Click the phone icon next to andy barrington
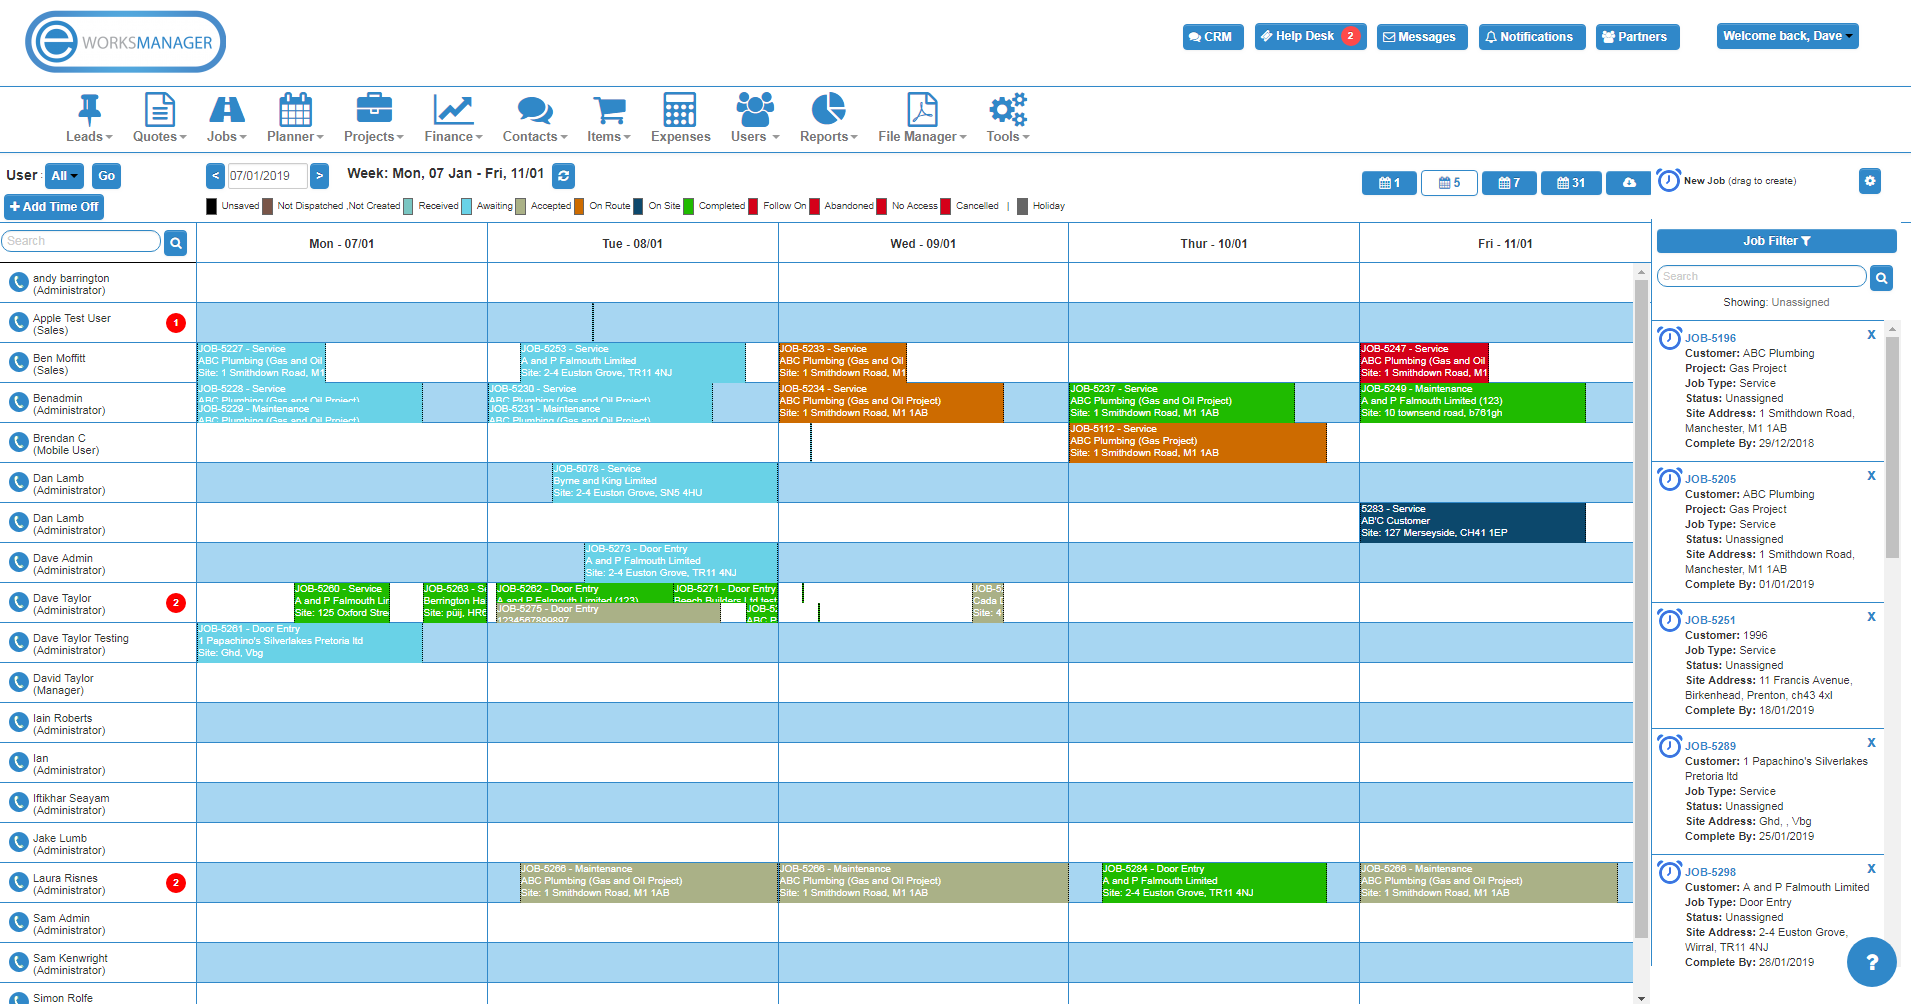 20,282
